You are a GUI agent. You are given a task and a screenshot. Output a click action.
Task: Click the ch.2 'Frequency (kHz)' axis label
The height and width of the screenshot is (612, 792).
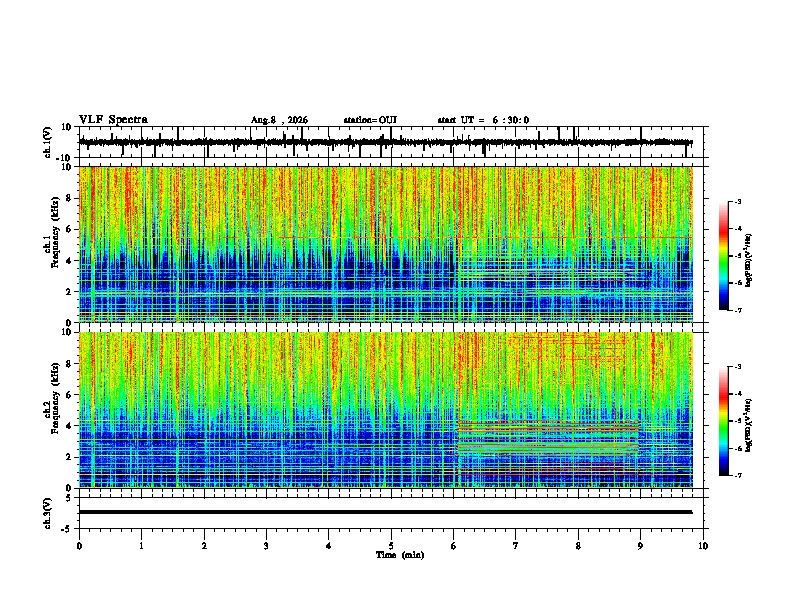tap(55, 398)
